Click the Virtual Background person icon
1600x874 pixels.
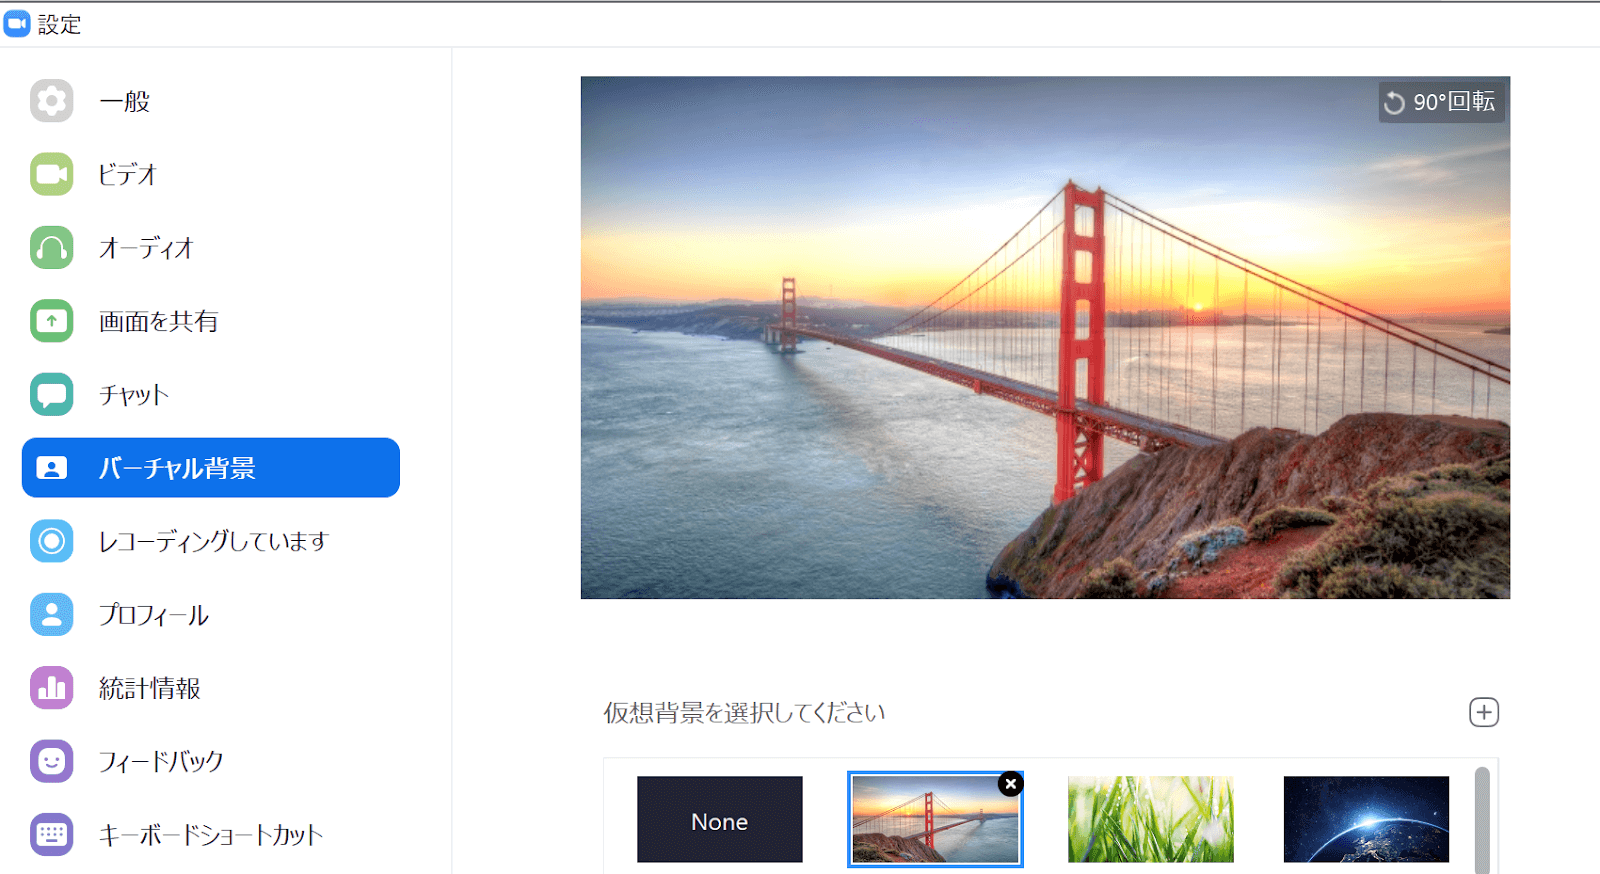(x=51, y=468)
